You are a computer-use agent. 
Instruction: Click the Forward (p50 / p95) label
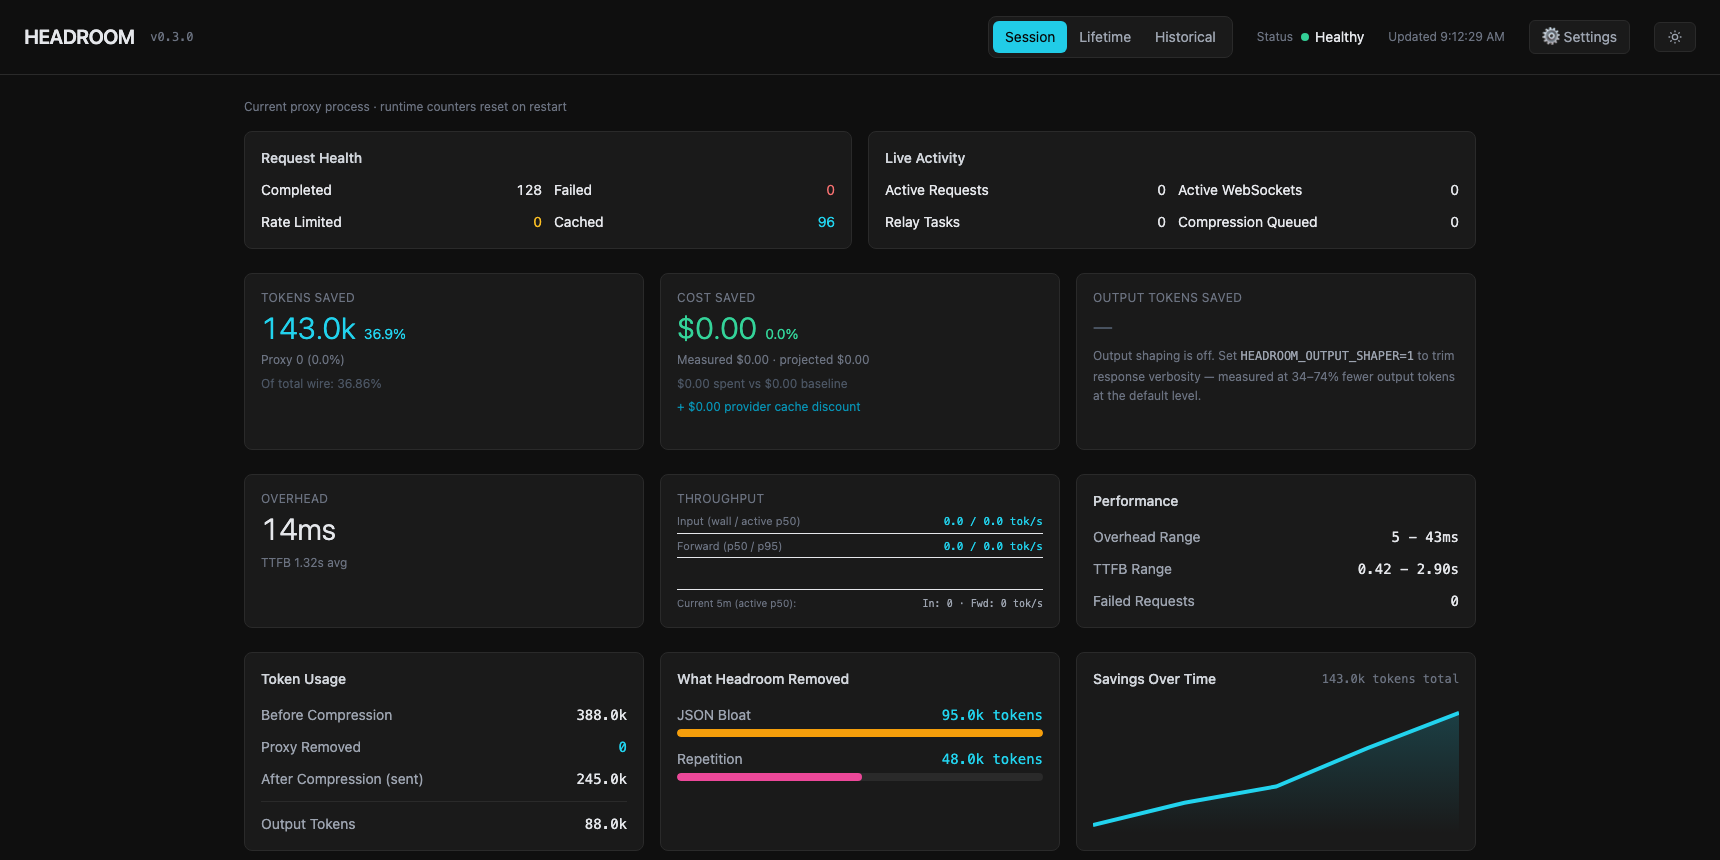tap(729, 546)
